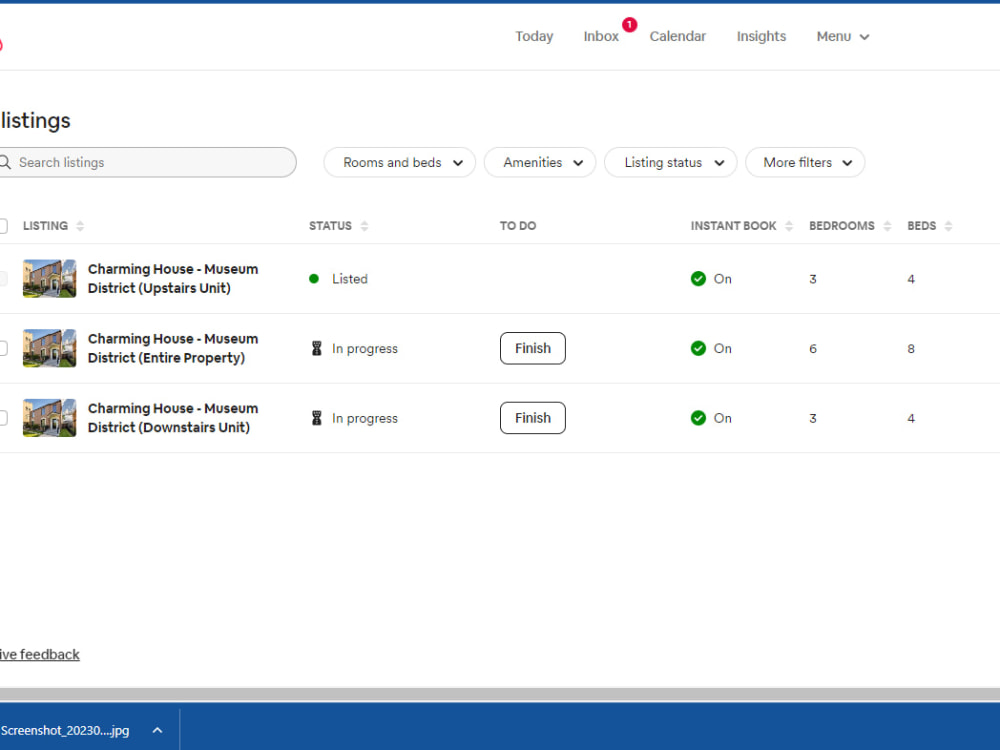Open Charming House Downstairs Unit listing title
The width and height of the screenshot is (1000, 750).
173,418
